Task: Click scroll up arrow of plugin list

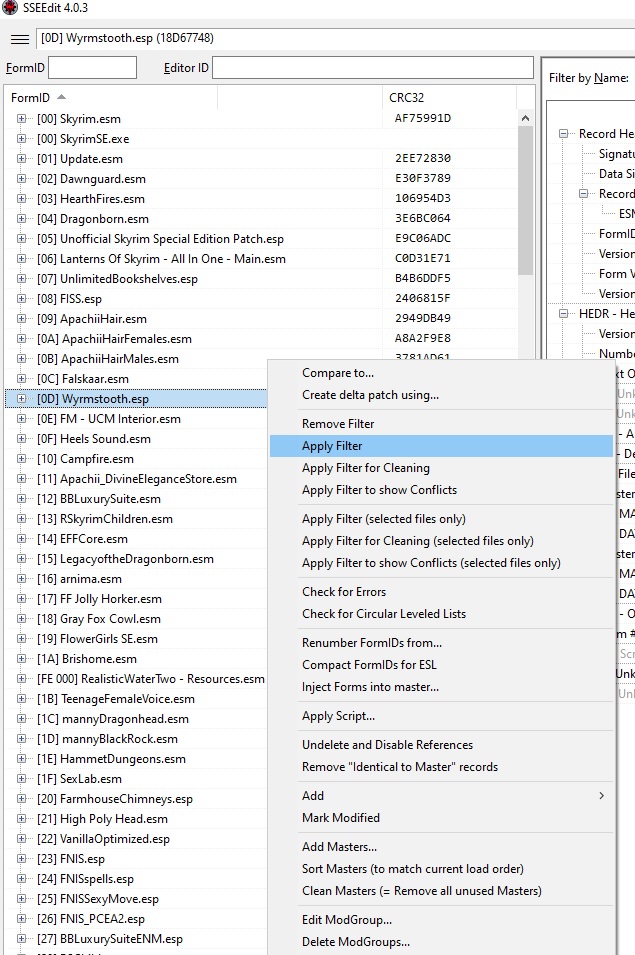Action: [x=525, y=118]
